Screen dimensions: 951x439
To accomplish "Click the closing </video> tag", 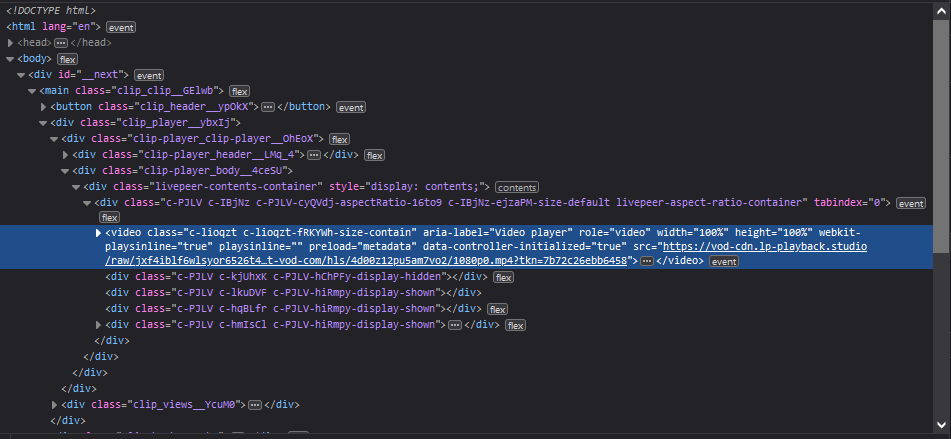I will click(x=680, y=261).
